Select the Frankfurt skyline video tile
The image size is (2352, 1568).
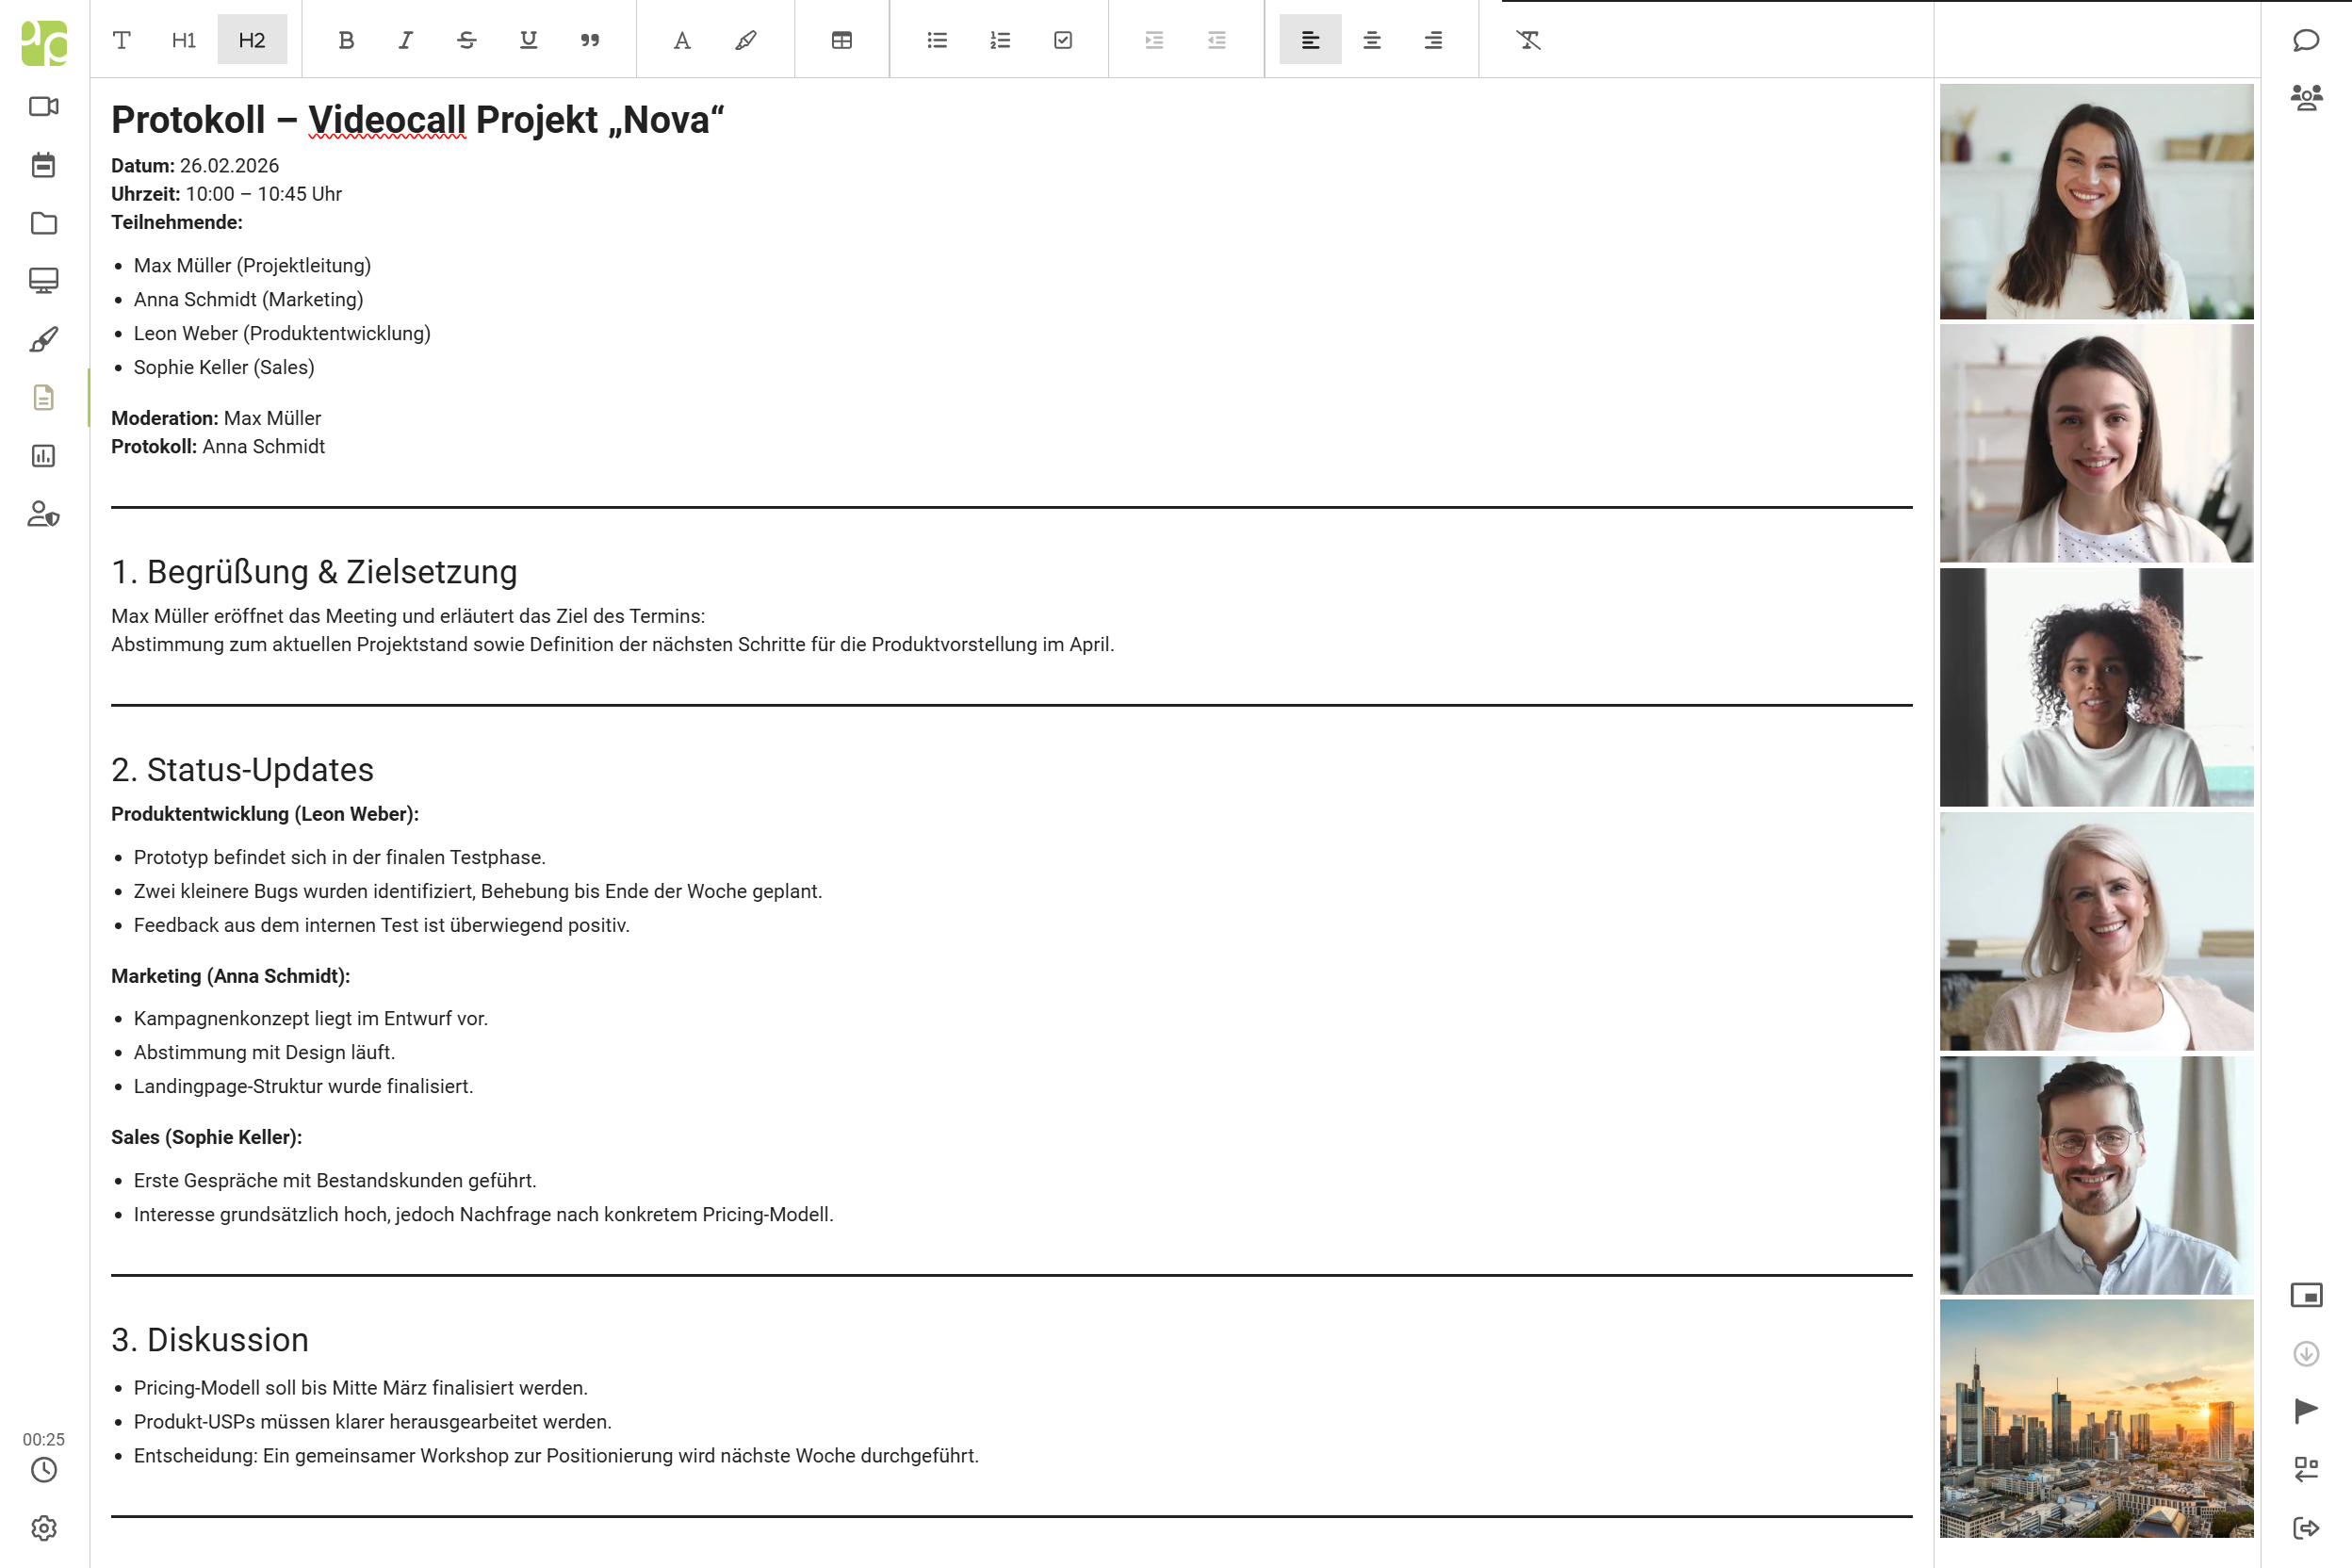[2096, 1417]
